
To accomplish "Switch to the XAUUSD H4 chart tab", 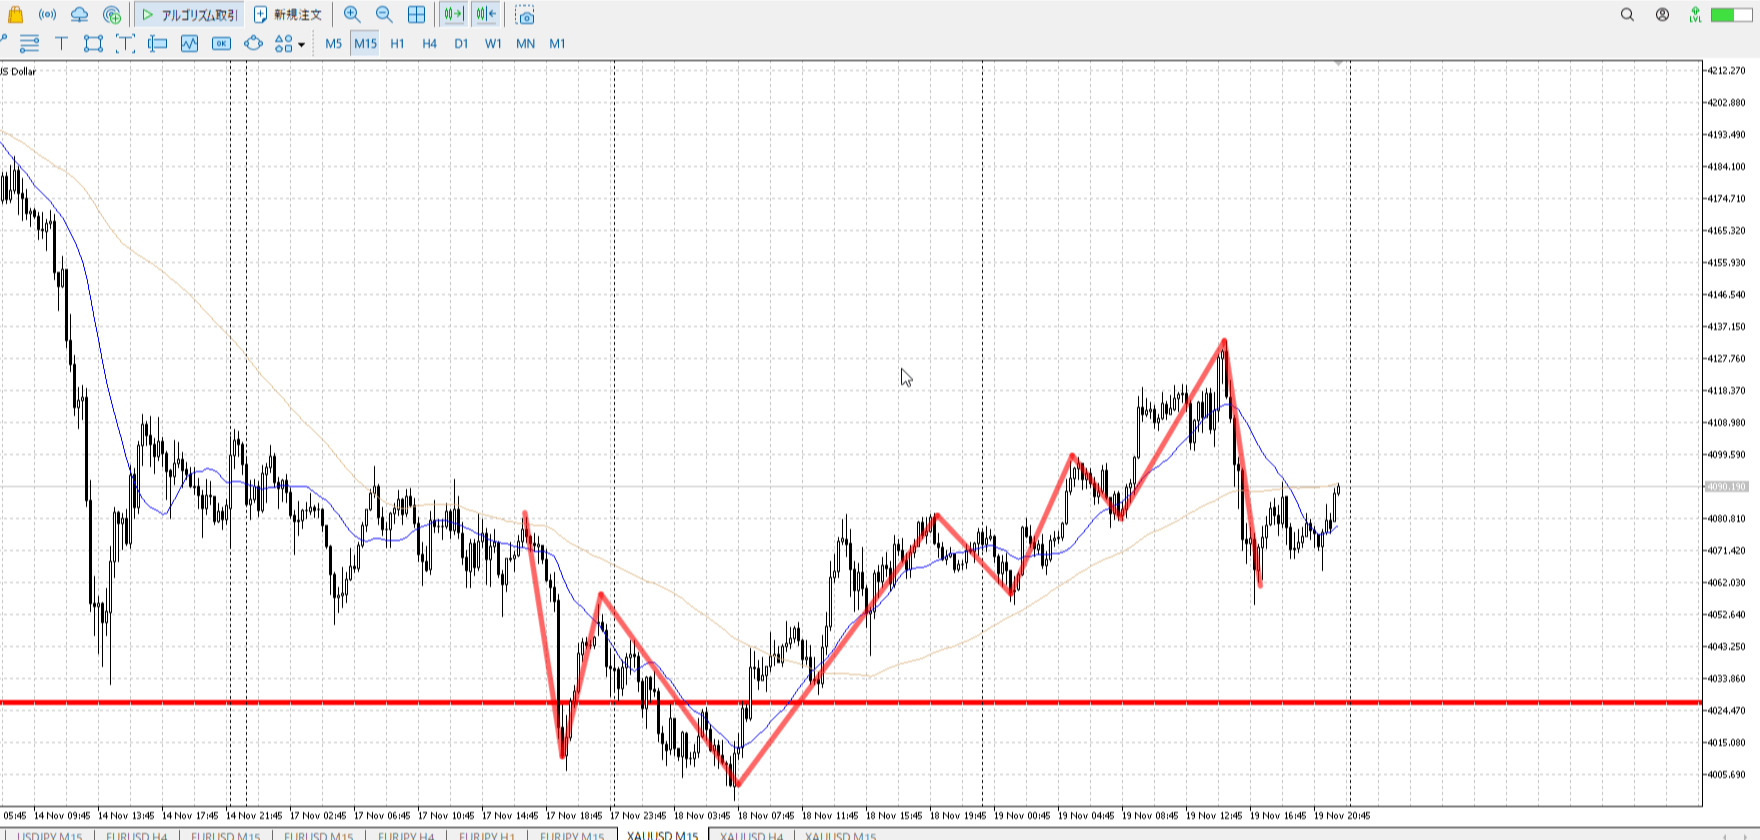I will (x=751, y=835).
